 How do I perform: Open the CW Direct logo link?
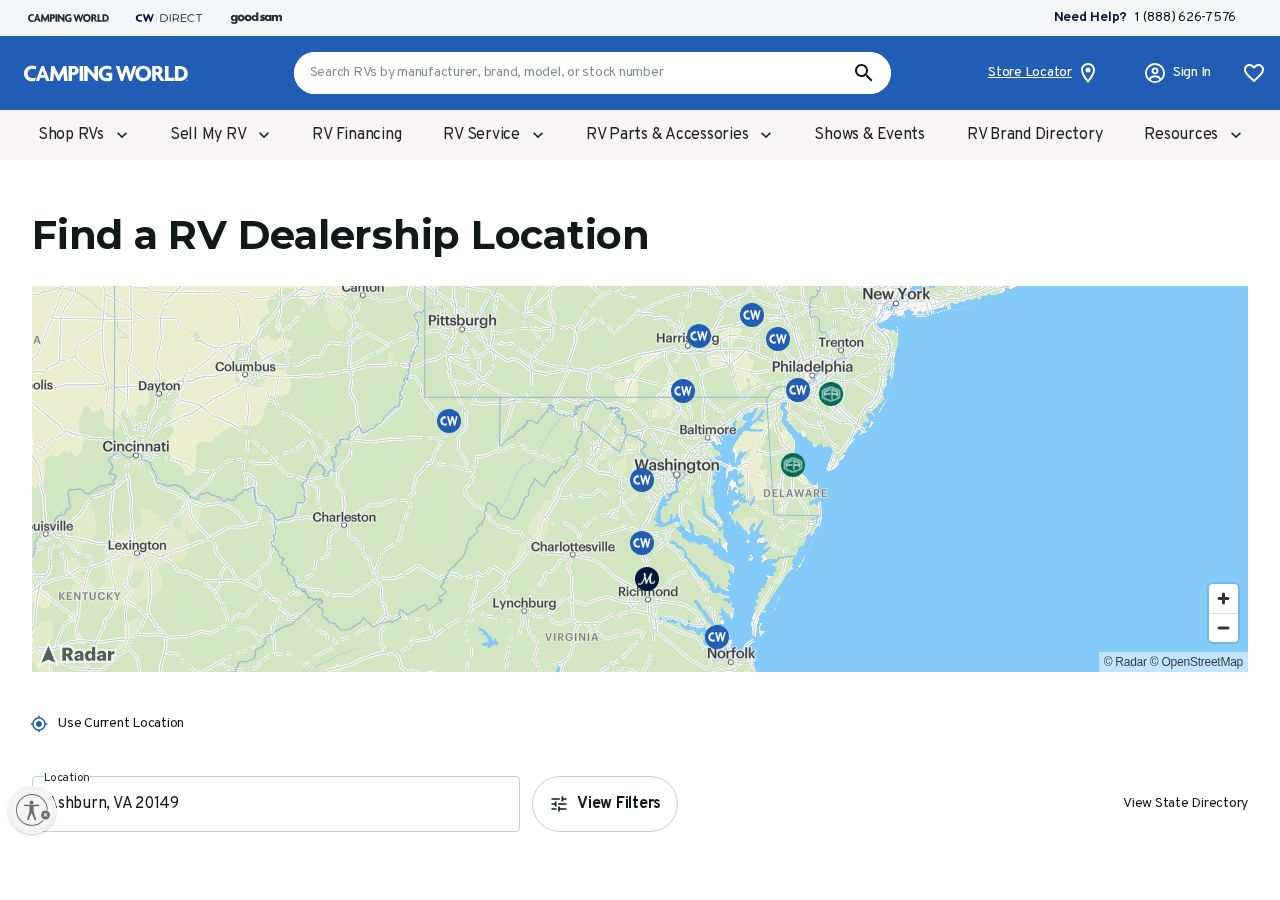click(169, 18)
